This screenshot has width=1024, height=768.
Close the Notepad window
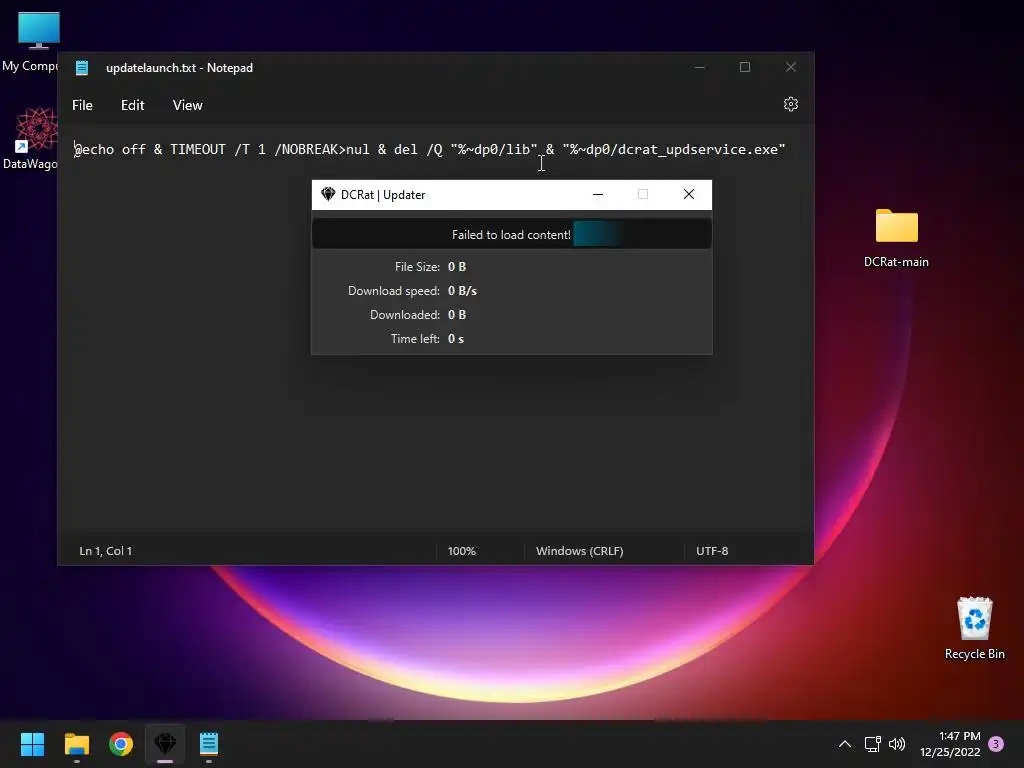(x=790, y=67)
